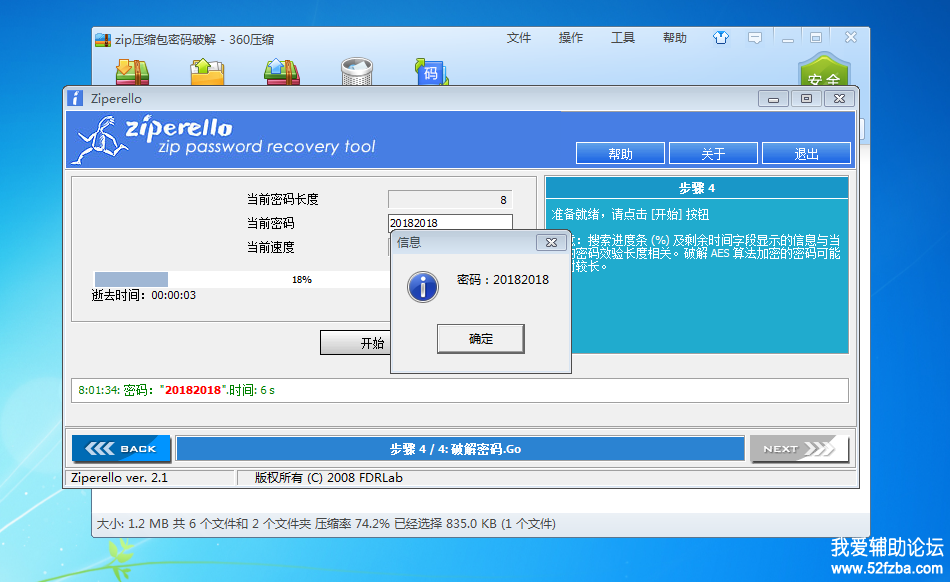
Task: Click the Ziperello ver. 2.1 status text
Action: (119, 478)
